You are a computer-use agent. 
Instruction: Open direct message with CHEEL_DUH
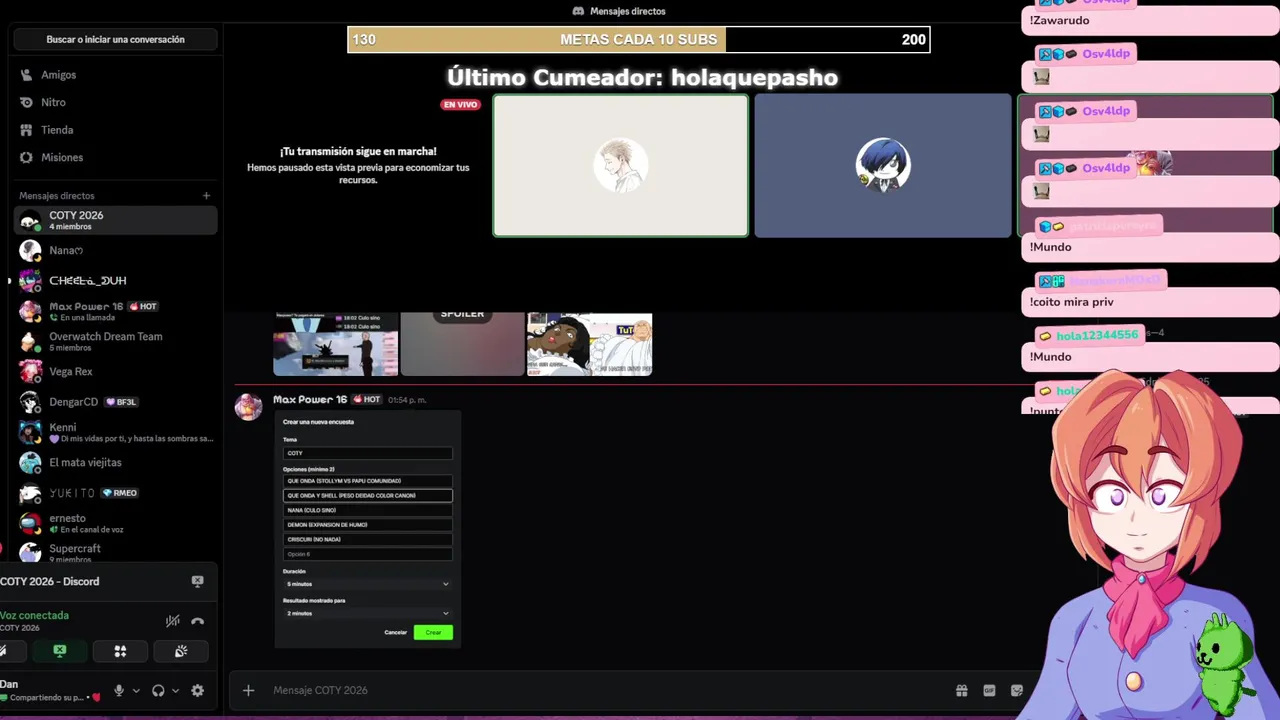coord(115,280)
